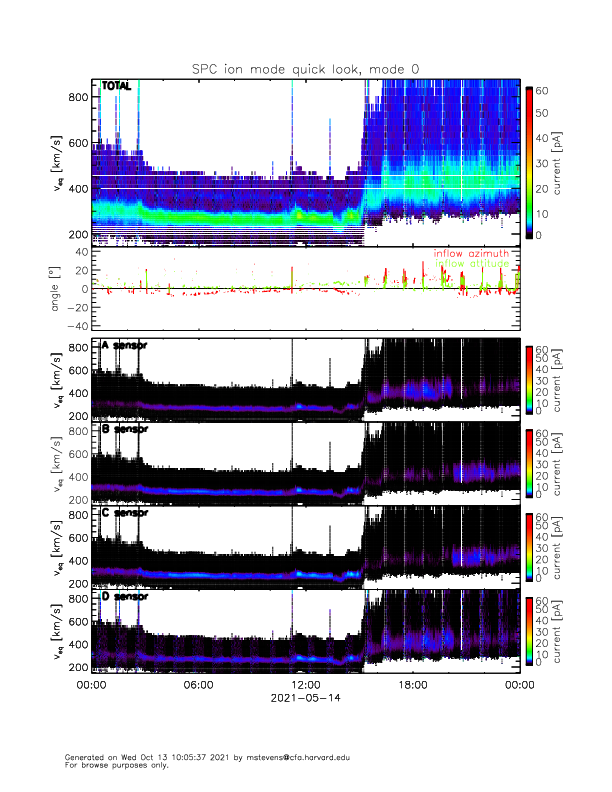The image size is (612, 792).
Task: Click the 'B sensor' panel label
Action: click(x=124, y=429)
